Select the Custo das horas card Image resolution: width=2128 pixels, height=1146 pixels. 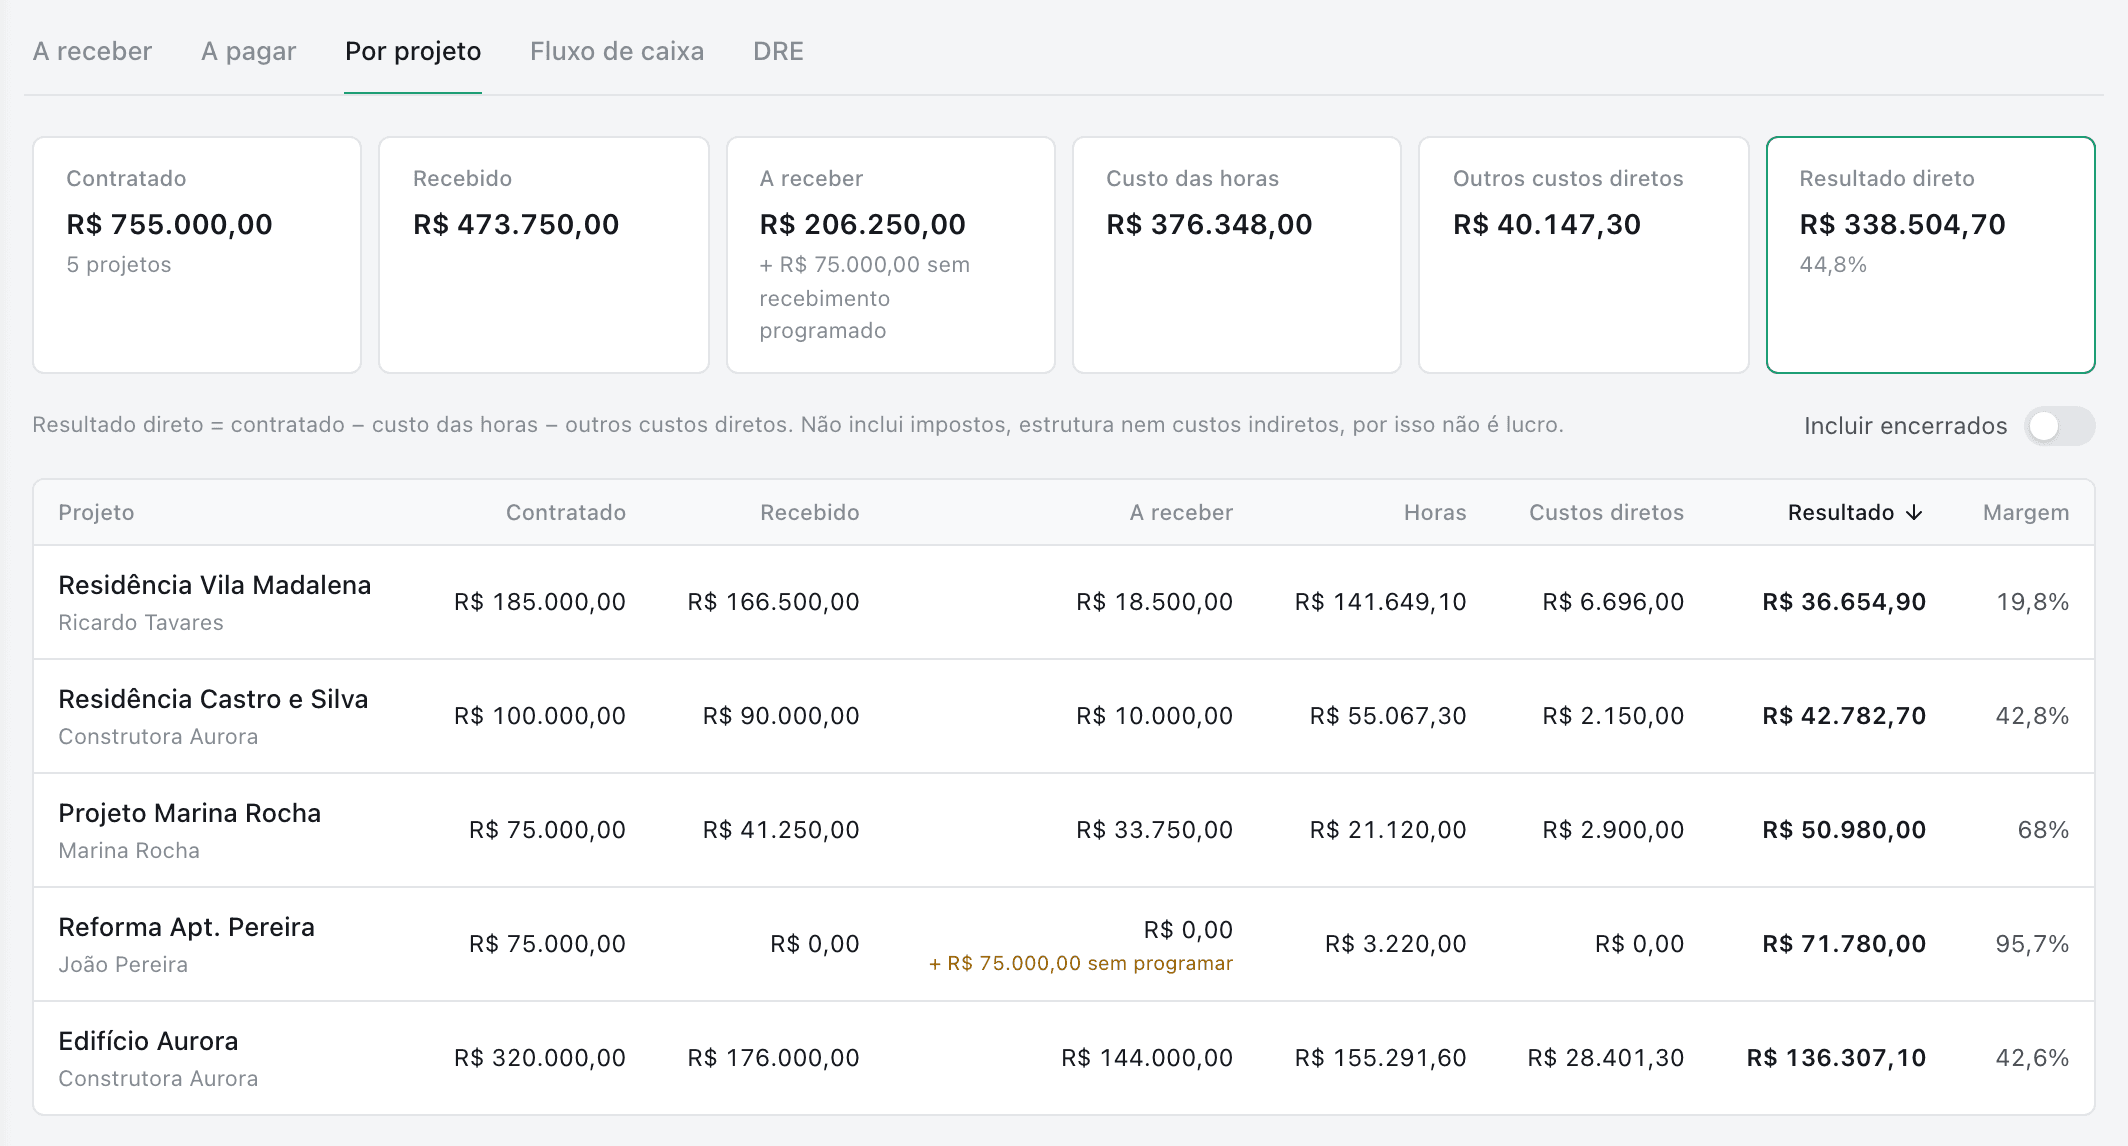(x=1237, y=255)
